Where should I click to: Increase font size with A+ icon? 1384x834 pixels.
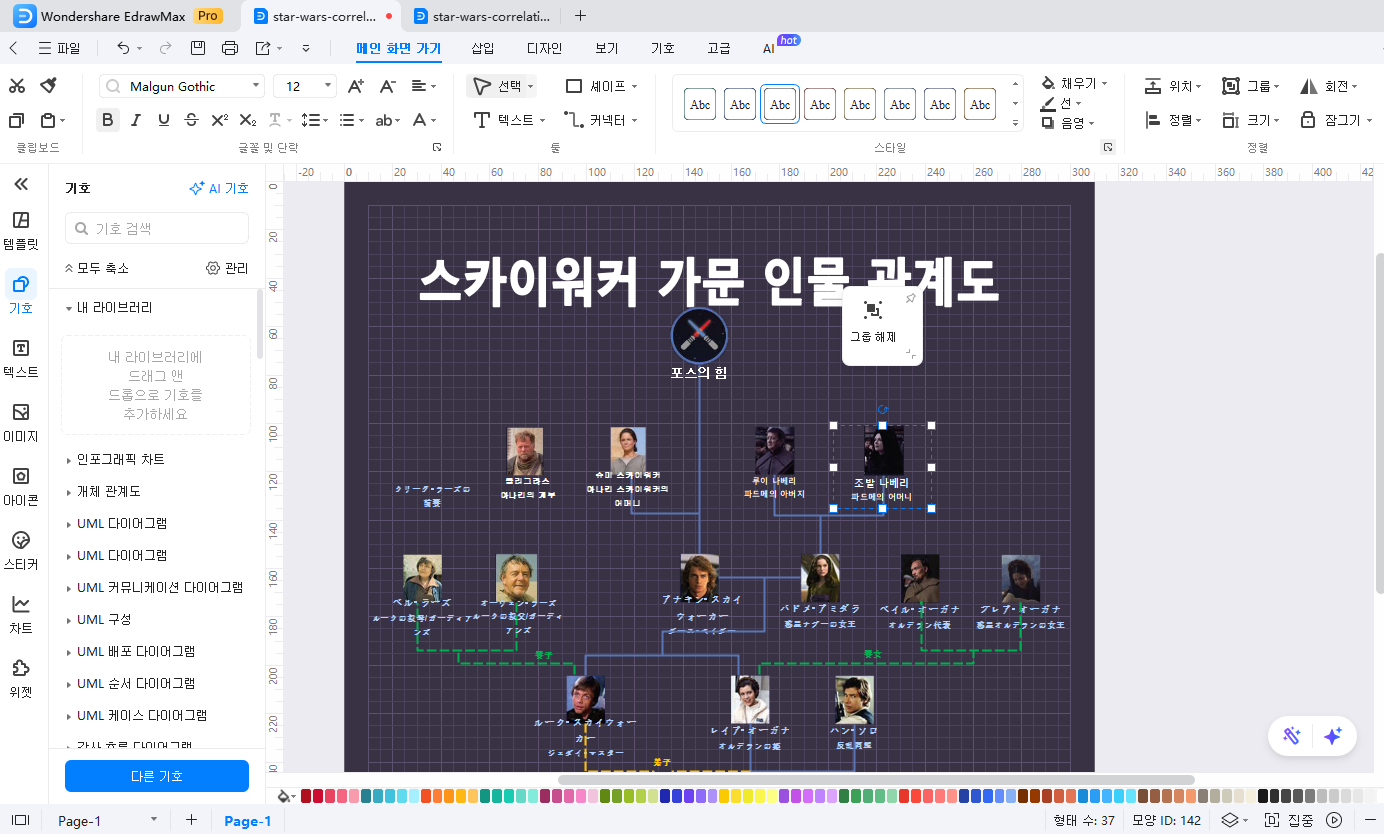point(355,86)
